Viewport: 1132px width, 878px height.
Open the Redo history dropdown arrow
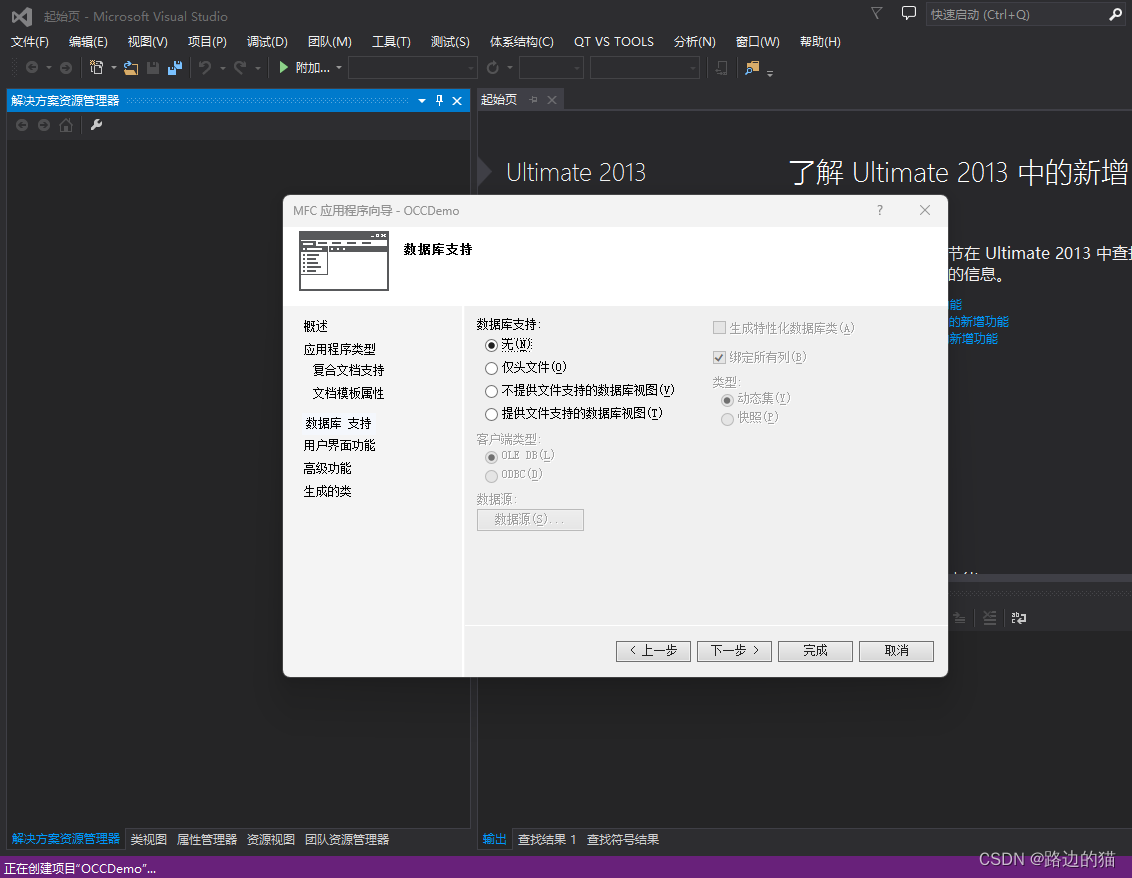[x=258, y=68]
